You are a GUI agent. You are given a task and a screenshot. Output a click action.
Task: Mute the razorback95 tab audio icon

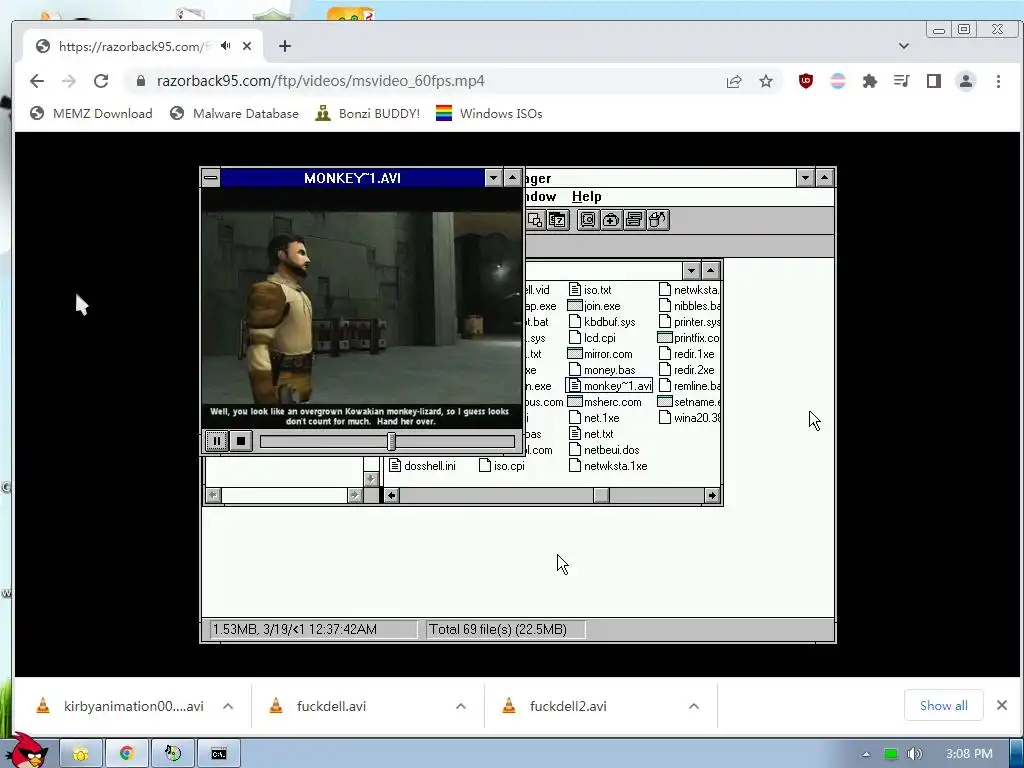(225, 46)
